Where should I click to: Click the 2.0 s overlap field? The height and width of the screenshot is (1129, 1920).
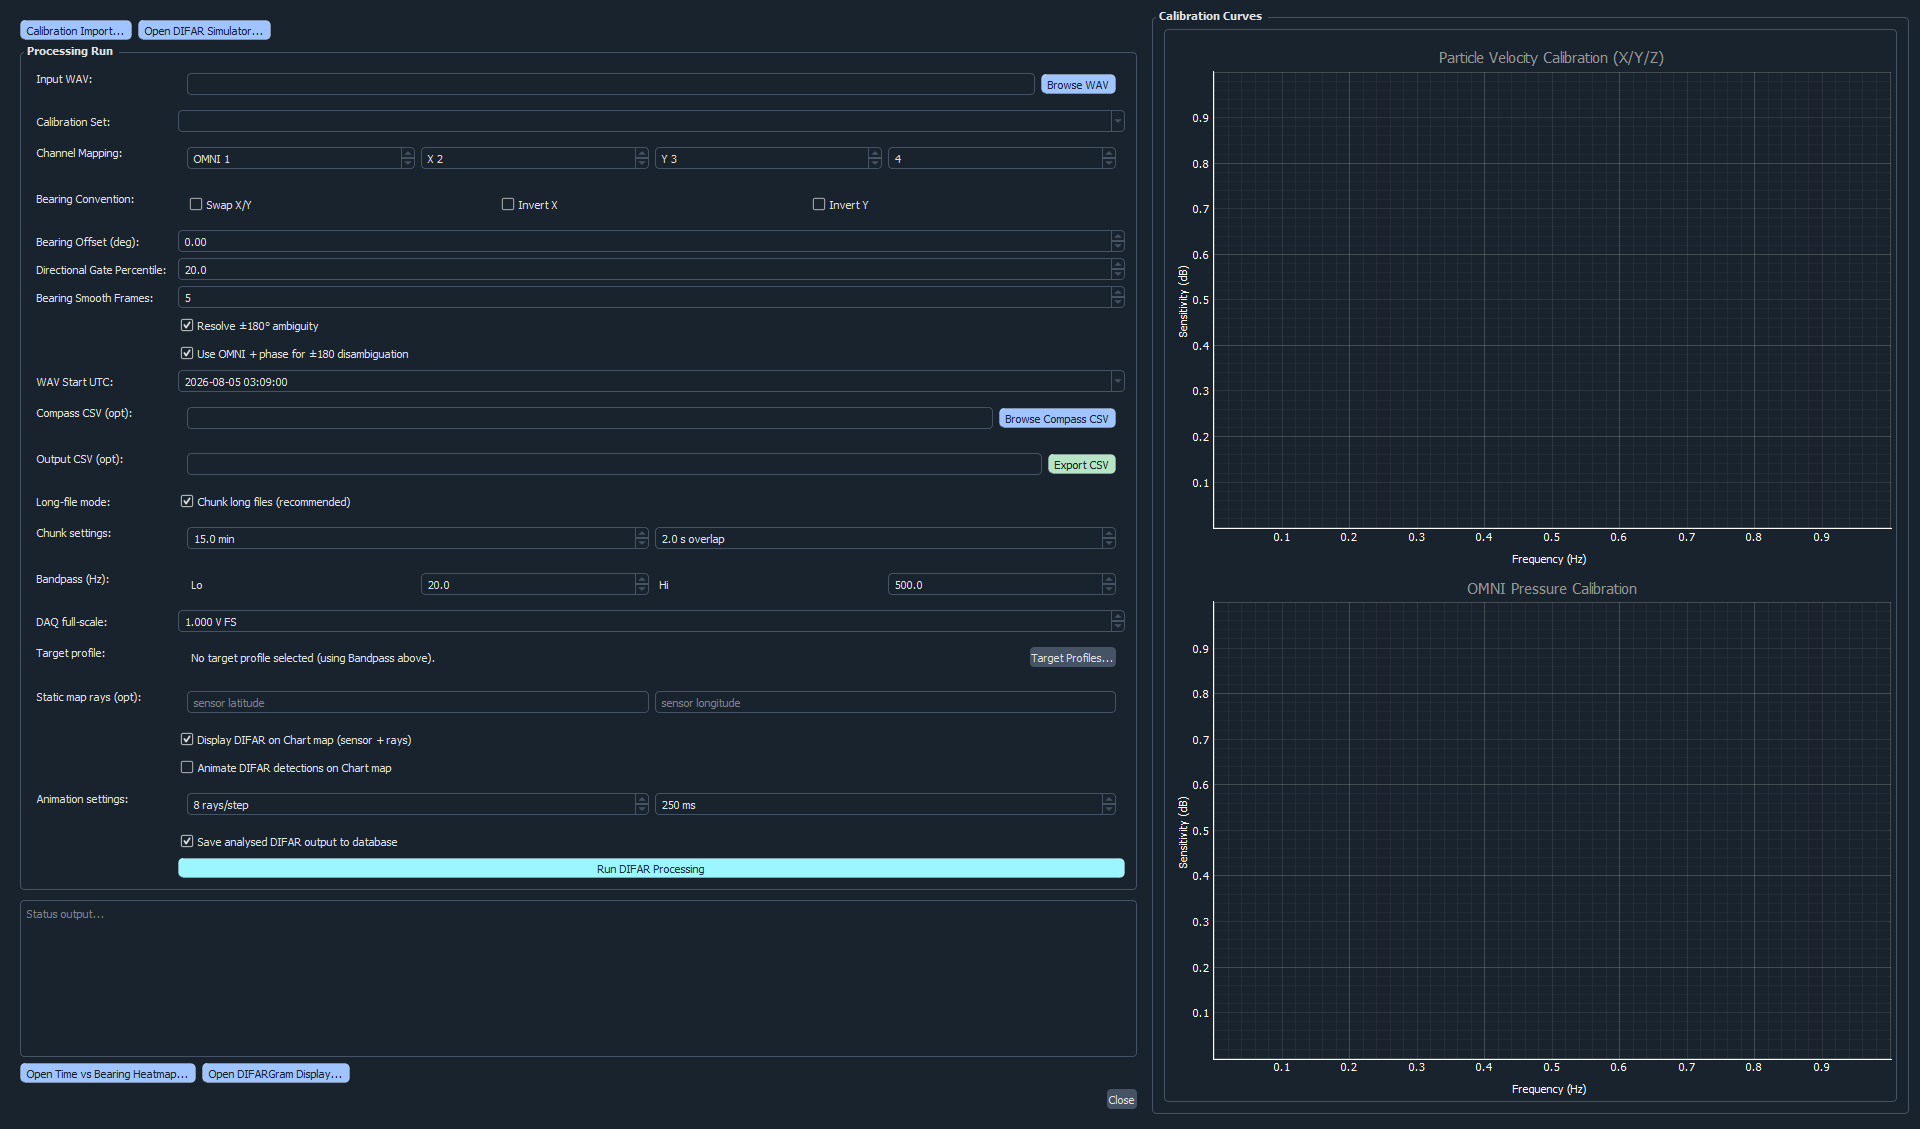885,539
